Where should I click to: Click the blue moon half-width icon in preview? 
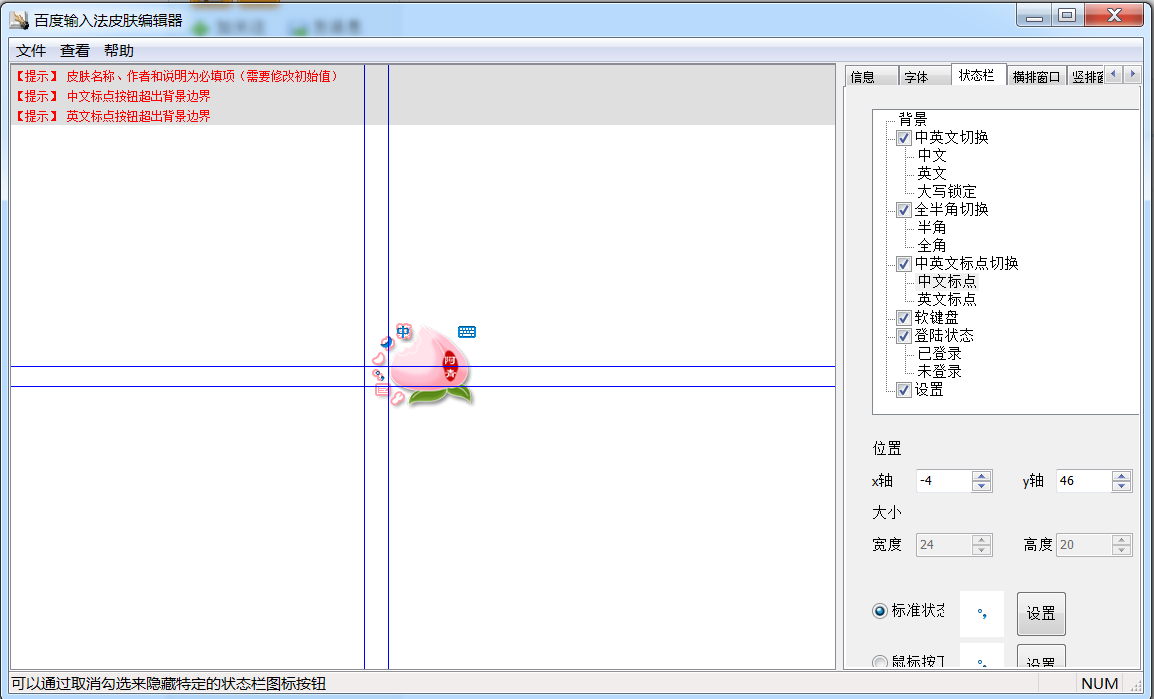click(x=386, y=342)
